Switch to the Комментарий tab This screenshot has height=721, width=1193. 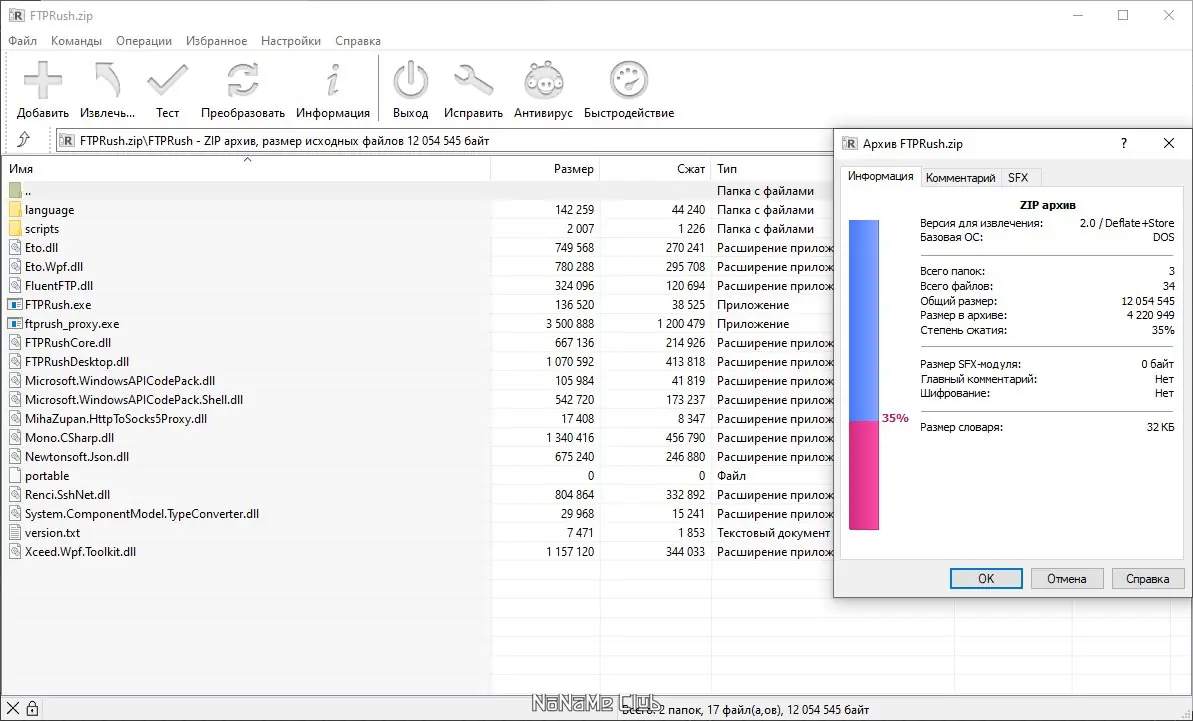click(x=960, y=178)
